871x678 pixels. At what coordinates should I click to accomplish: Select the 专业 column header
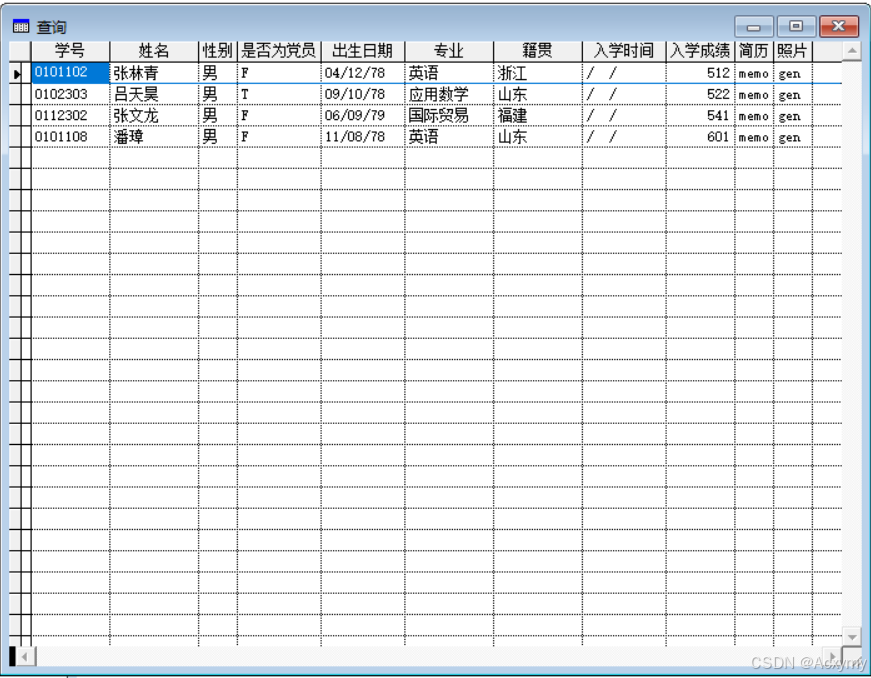(x=449, y=51)
